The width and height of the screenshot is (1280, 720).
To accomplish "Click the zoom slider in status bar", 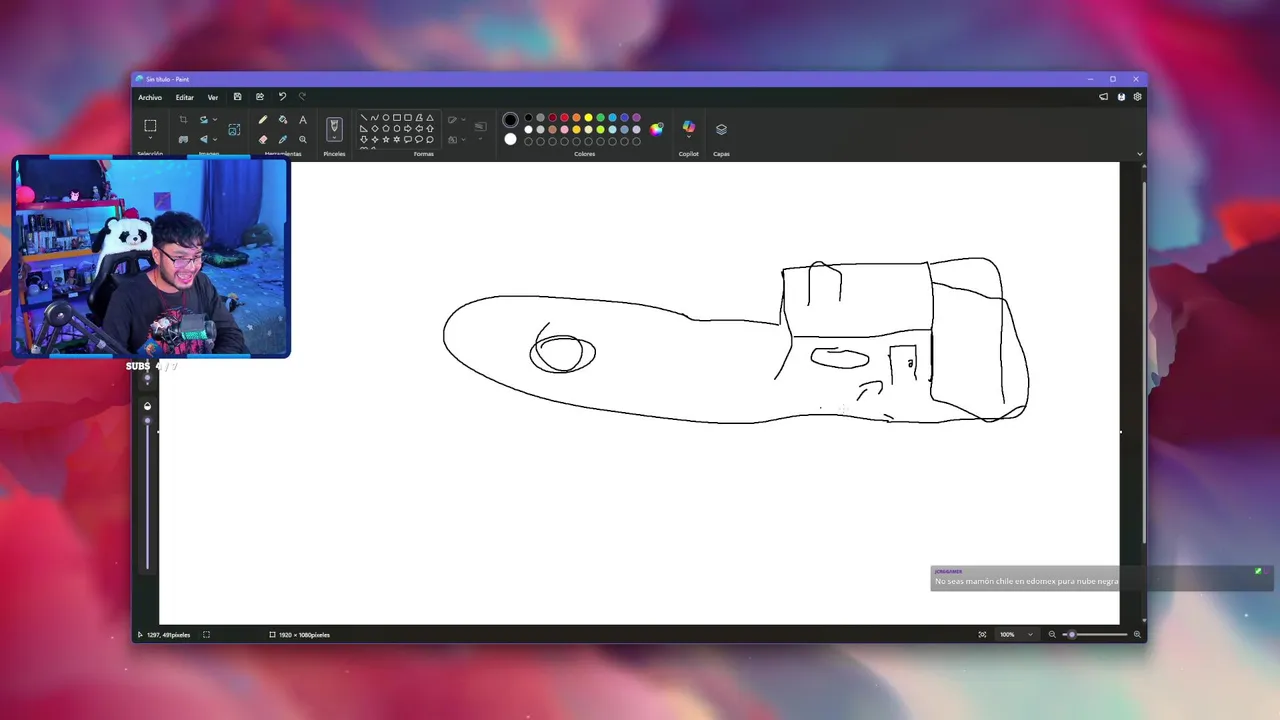I will click(1095, 634).
